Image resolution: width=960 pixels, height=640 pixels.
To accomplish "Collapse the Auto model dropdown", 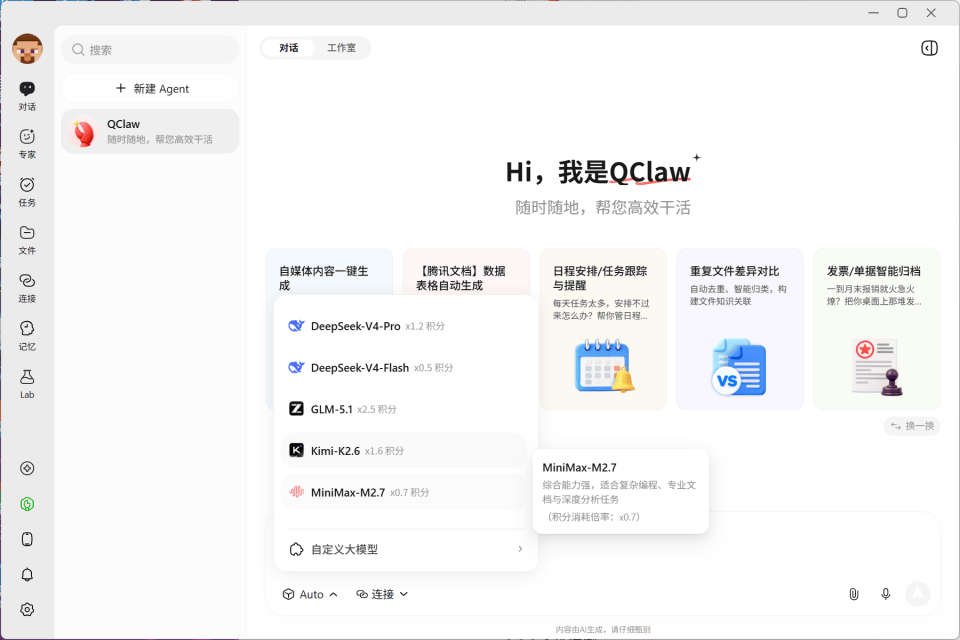I will (310, 594).
